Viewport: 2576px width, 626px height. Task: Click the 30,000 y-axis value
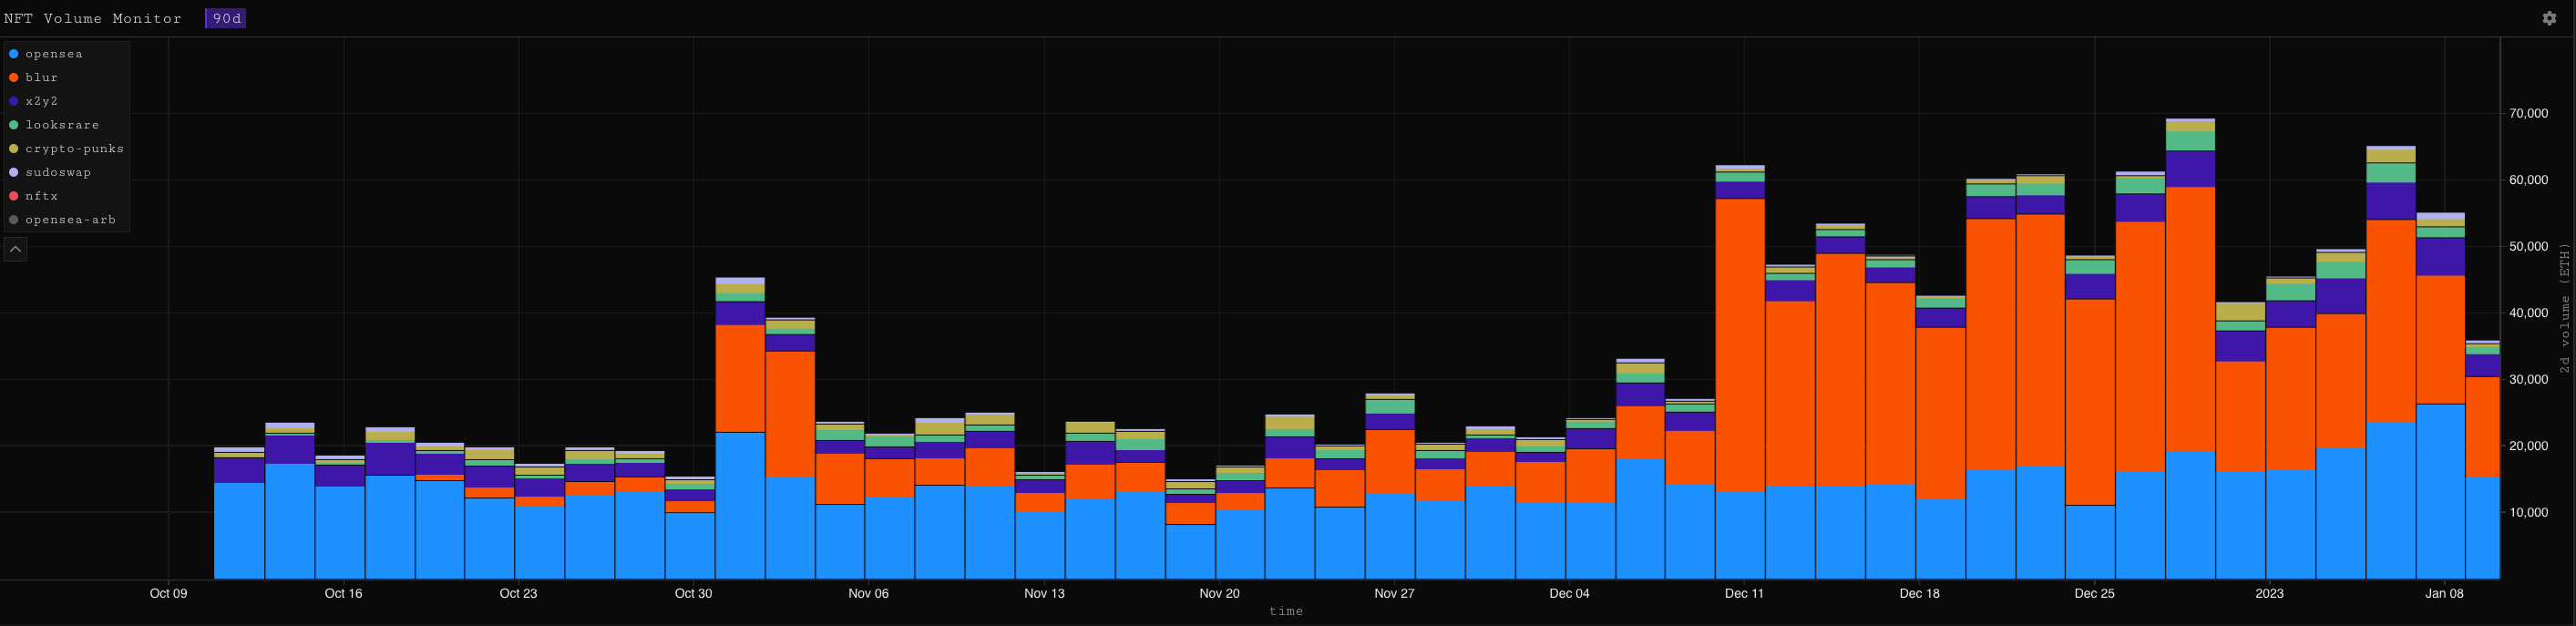click(x=2528, y=380)
